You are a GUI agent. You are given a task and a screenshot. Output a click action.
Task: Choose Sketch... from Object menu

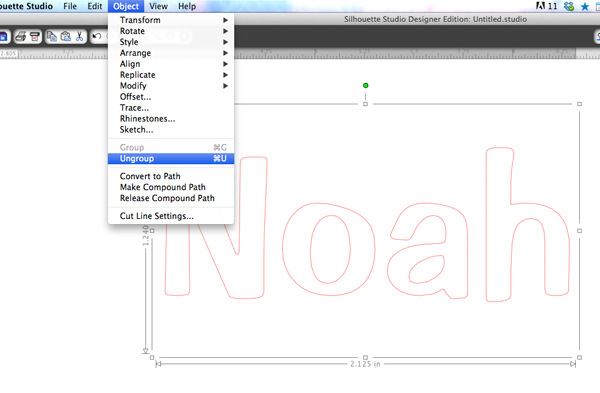171,130
